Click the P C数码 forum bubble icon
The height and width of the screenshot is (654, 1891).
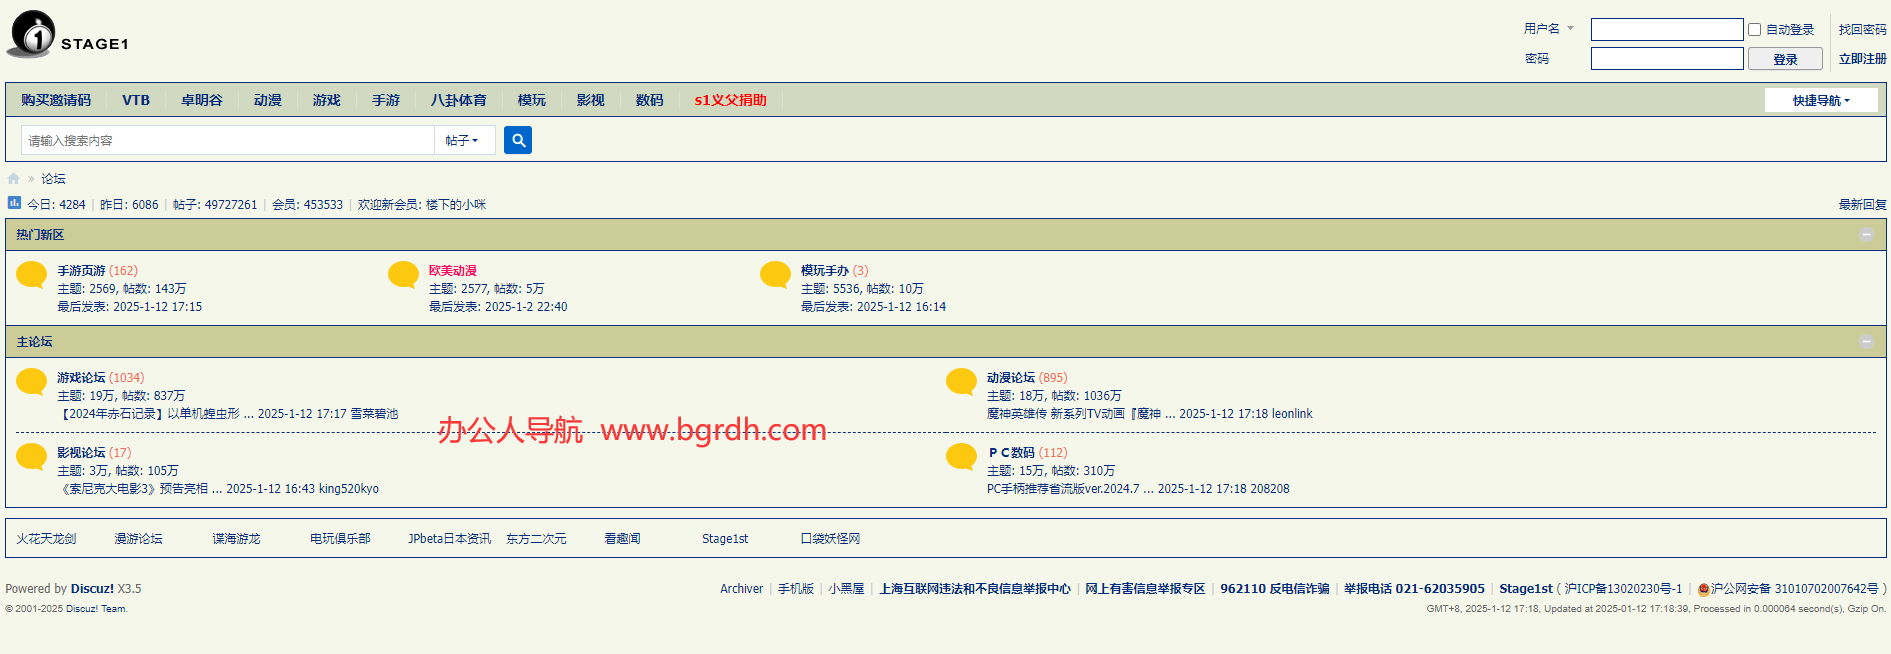click(x=961, y=456)
